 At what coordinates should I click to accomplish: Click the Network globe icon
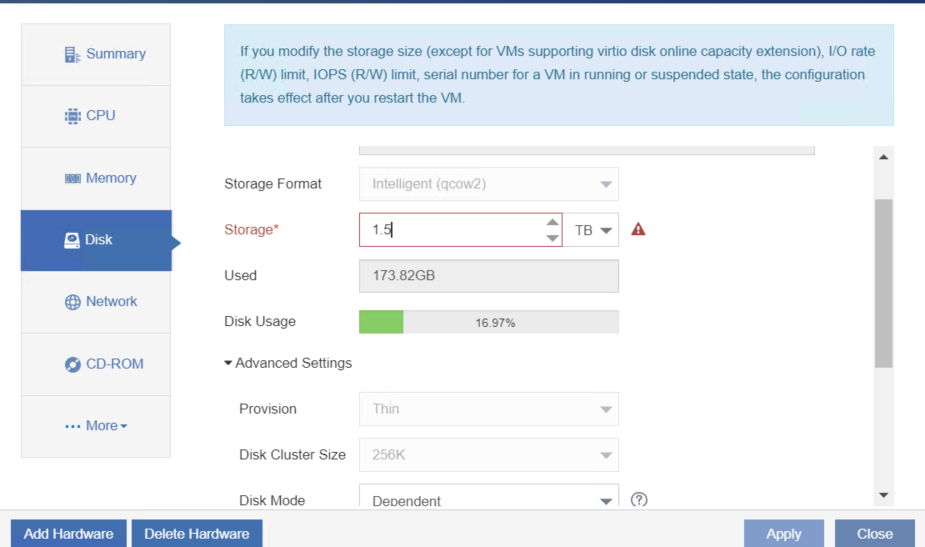73,302
